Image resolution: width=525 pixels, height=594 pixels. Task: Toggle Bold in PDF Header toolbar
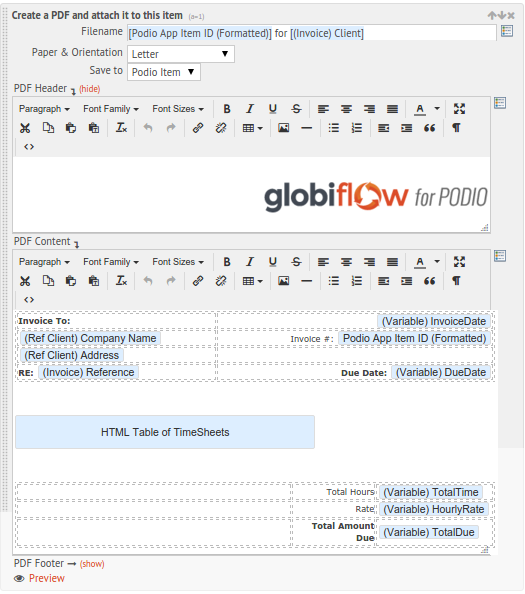pyautogui.click(x=227, y=109)
